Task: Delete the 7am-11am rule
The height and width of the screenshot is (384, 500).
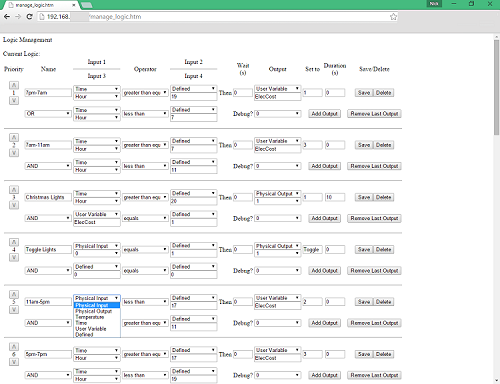Action: [383, 145]
